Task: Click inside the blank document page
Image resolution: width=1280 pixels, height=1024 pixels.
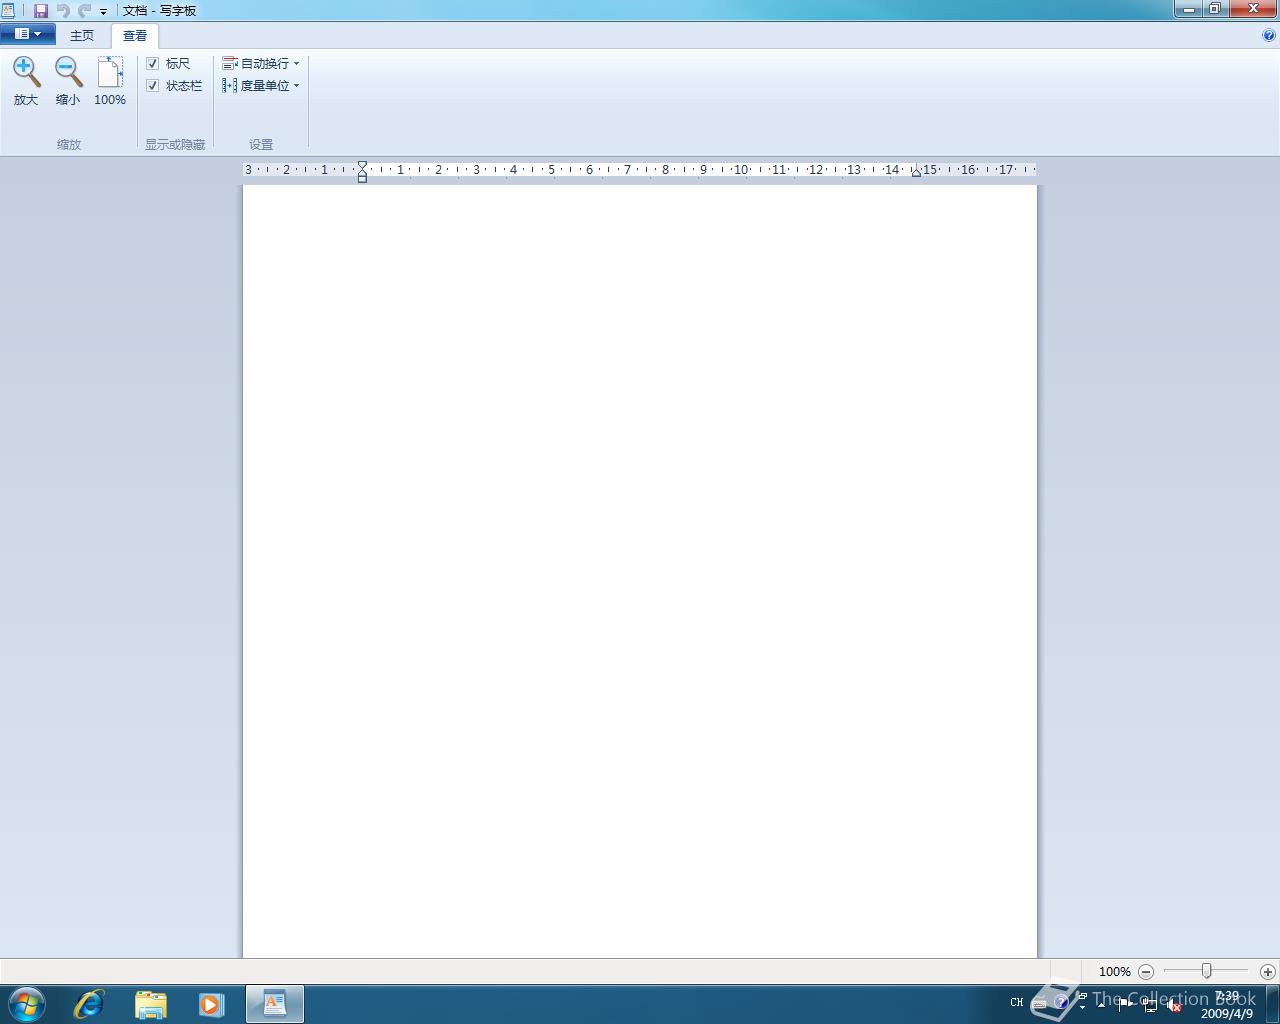Action: [640, 570]
